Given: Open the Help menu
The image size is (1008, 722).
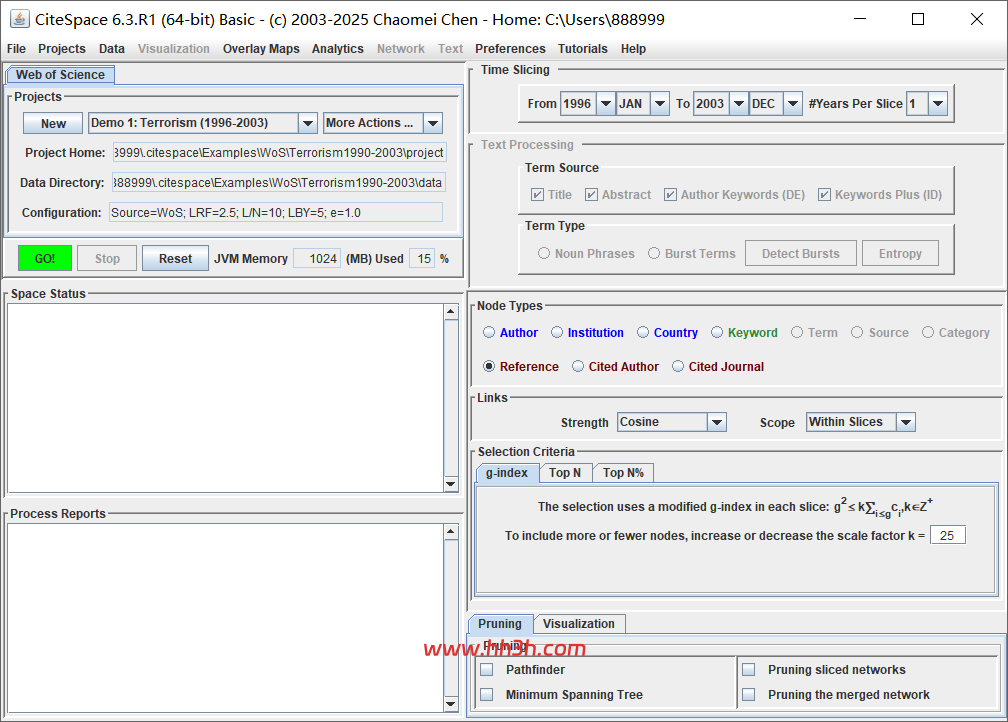Looking at the screenshot, I should 633,49.
